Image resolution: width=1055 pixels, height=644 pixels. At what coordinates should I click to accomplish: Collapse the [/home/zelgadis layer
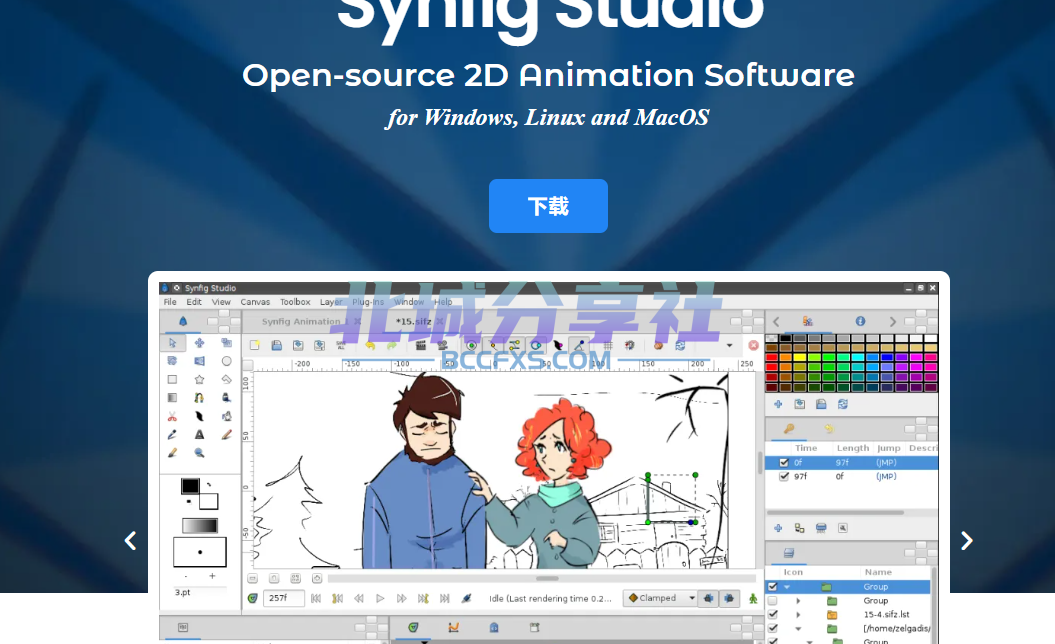[x=798, y=629]
